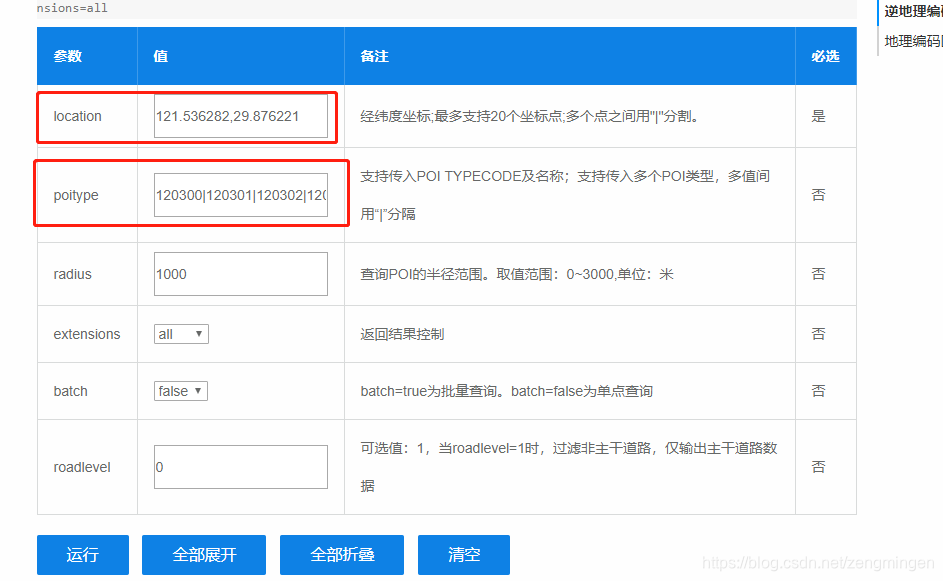
Task: Click the roadlevel input containing 0
Action: [x=241, y=467]
